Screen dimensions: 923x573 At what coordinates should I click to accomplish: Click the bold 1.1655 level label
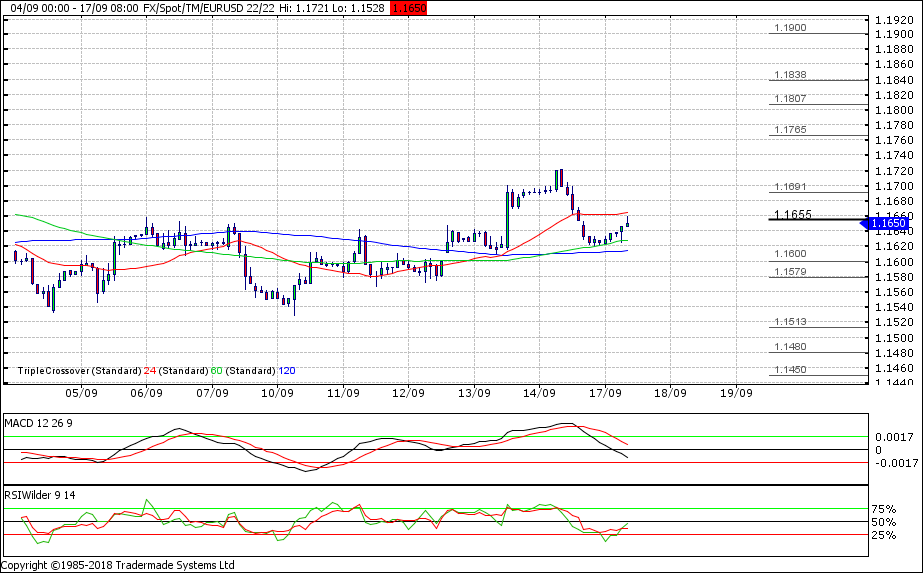click(x=793, y=214)
